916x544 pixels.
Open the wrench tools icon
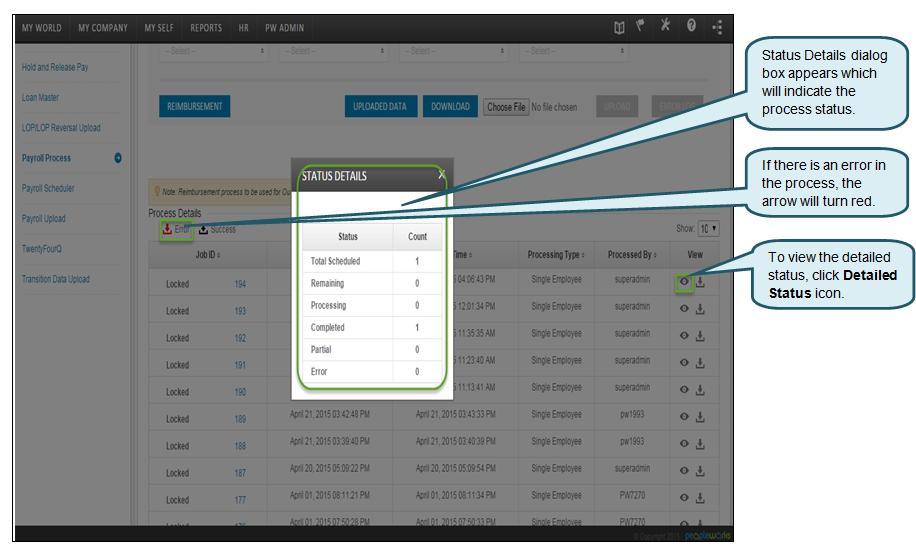click(666, 27)
